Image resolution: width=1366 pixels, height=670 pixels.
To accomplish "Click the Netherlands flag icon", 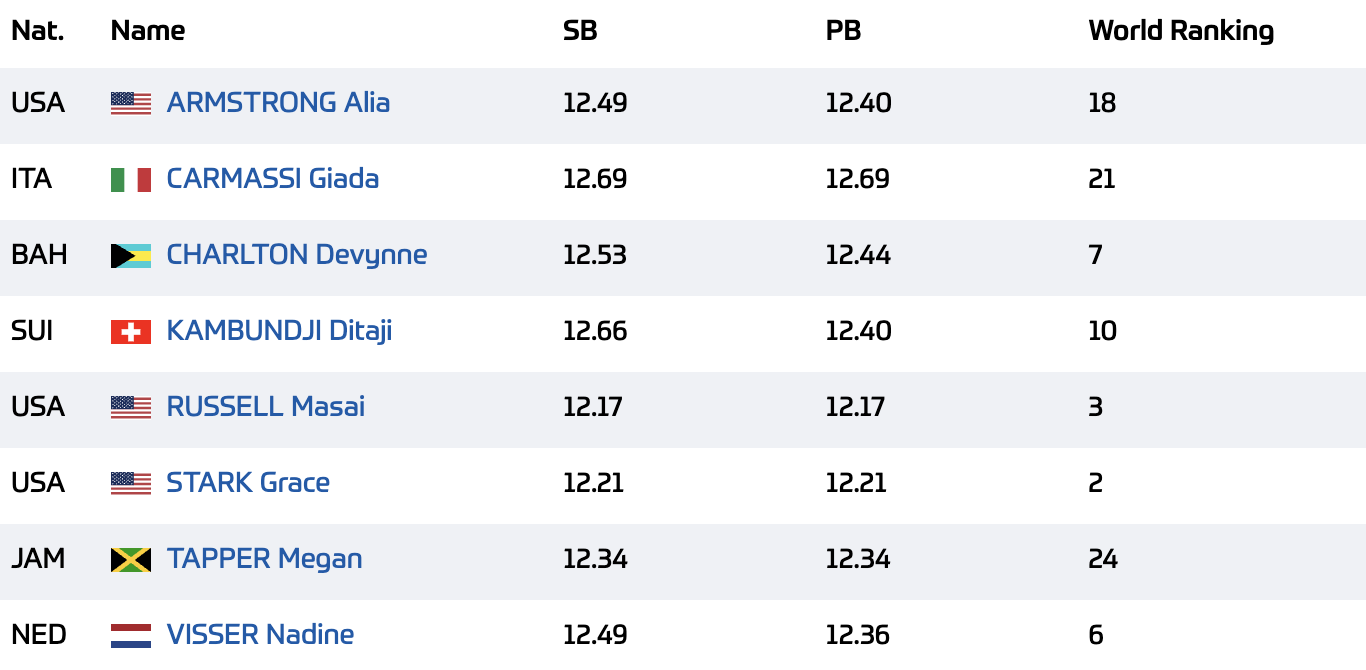I will (131, 636).
